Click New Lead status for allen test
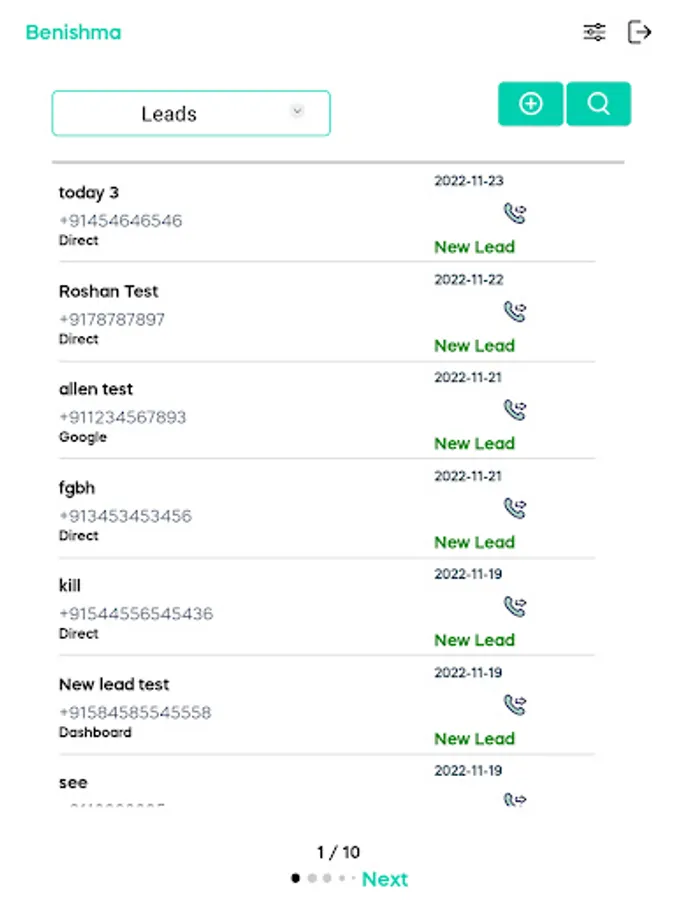This screenshot has width=675, height=900. click(474, 443)
